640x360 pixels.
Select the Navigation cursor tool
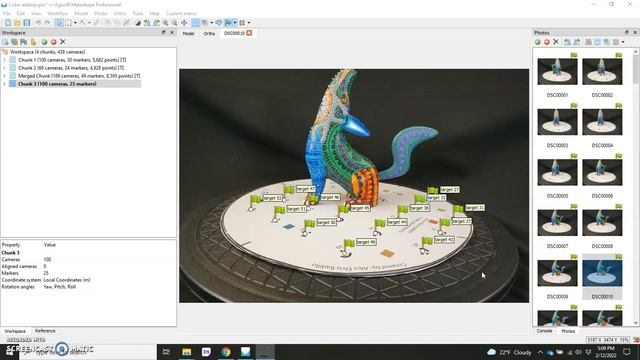coord(59,23)
